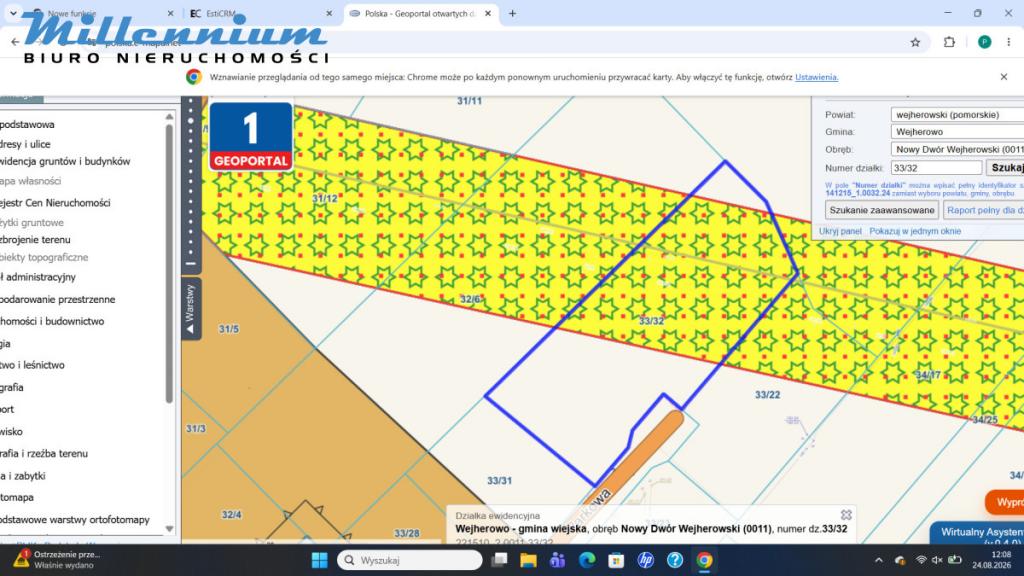
Task: Open the tab search dropdown chevron
Action: 12,13
